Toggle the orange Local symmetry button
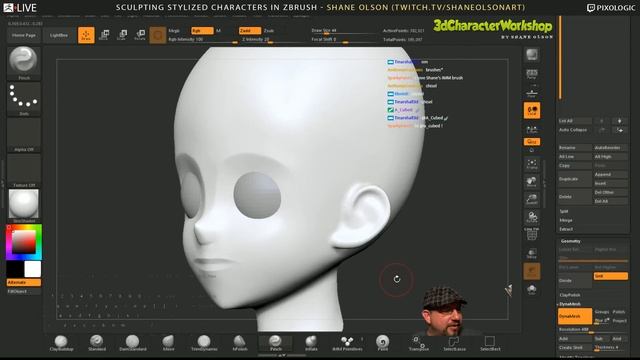 [532, 111]
